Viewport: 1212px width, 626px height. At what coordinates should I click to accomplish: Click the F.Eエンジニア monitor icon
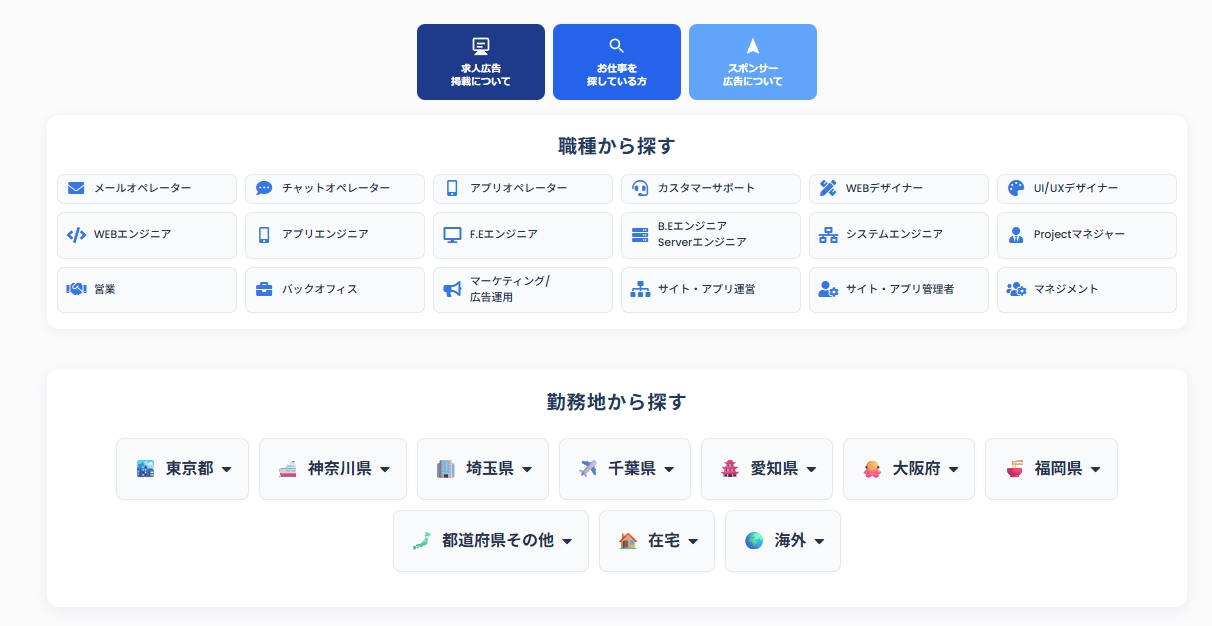[452, 235]
